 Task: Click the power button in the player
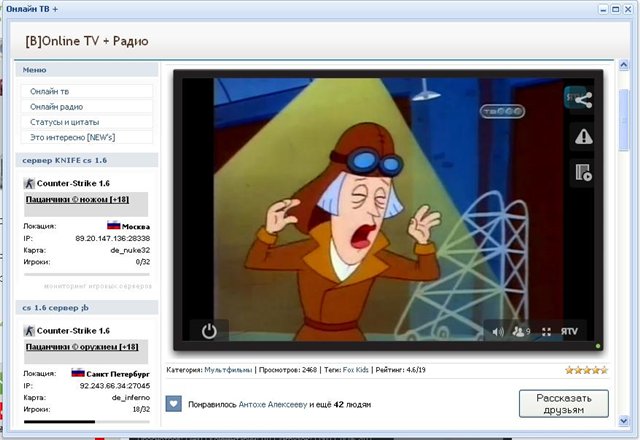pos(209,331)
